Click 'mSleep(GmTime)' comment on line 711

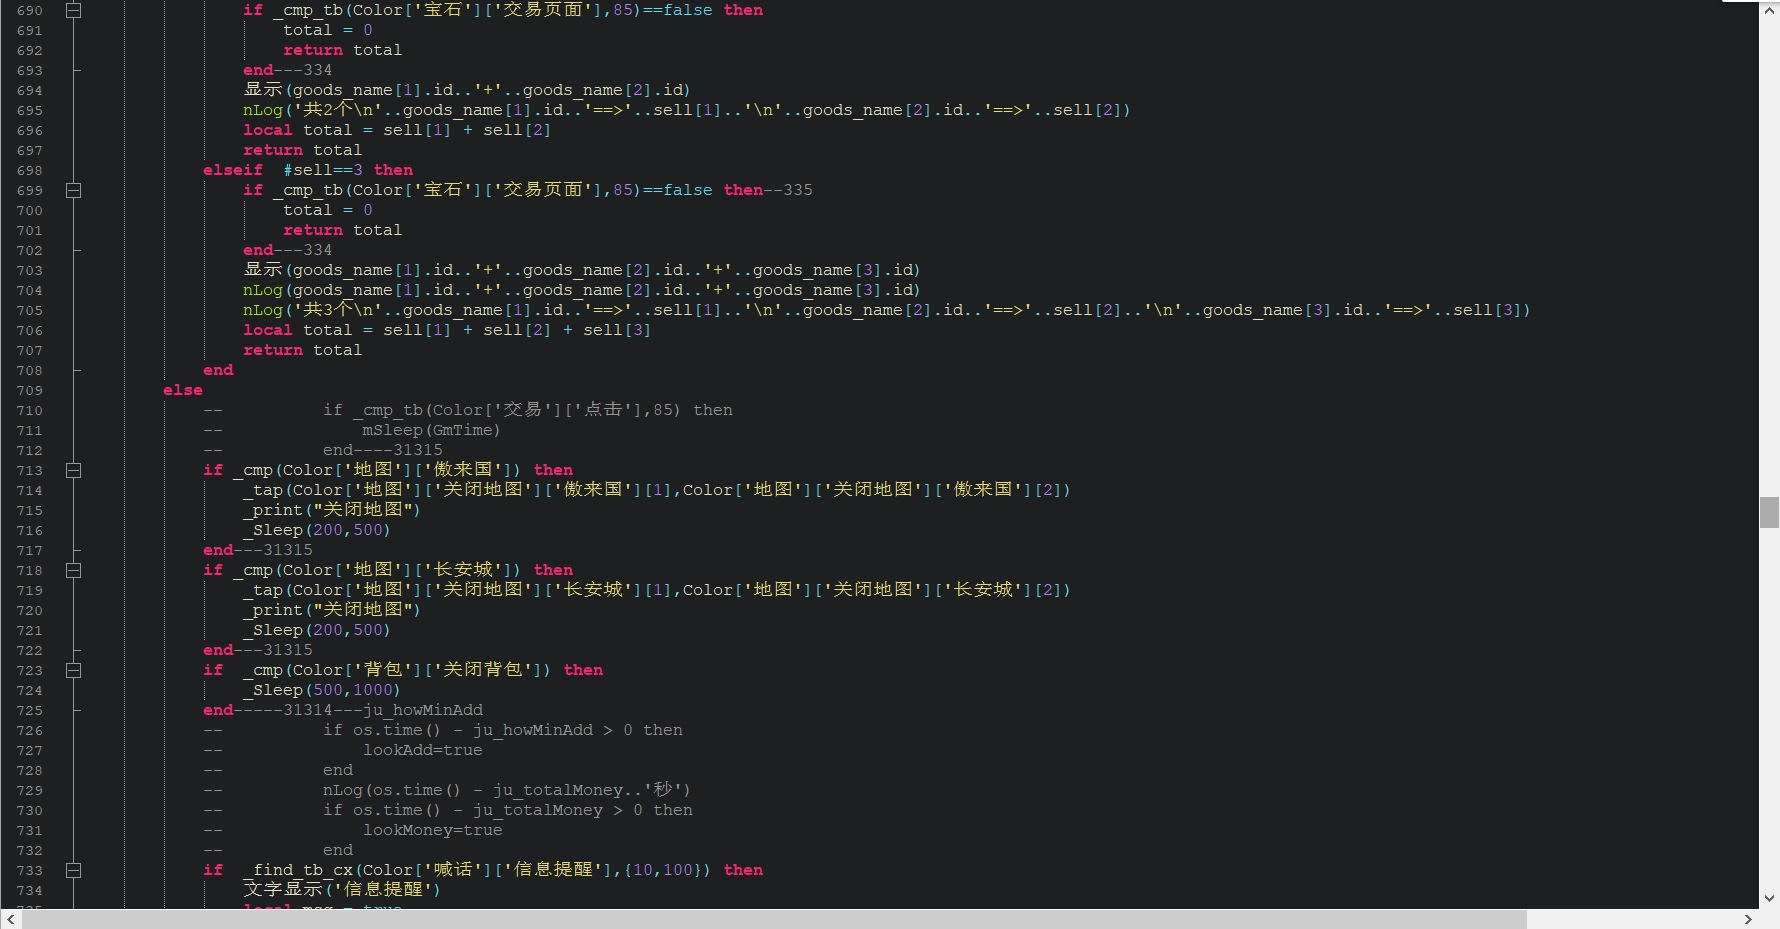tap(431, 430)
